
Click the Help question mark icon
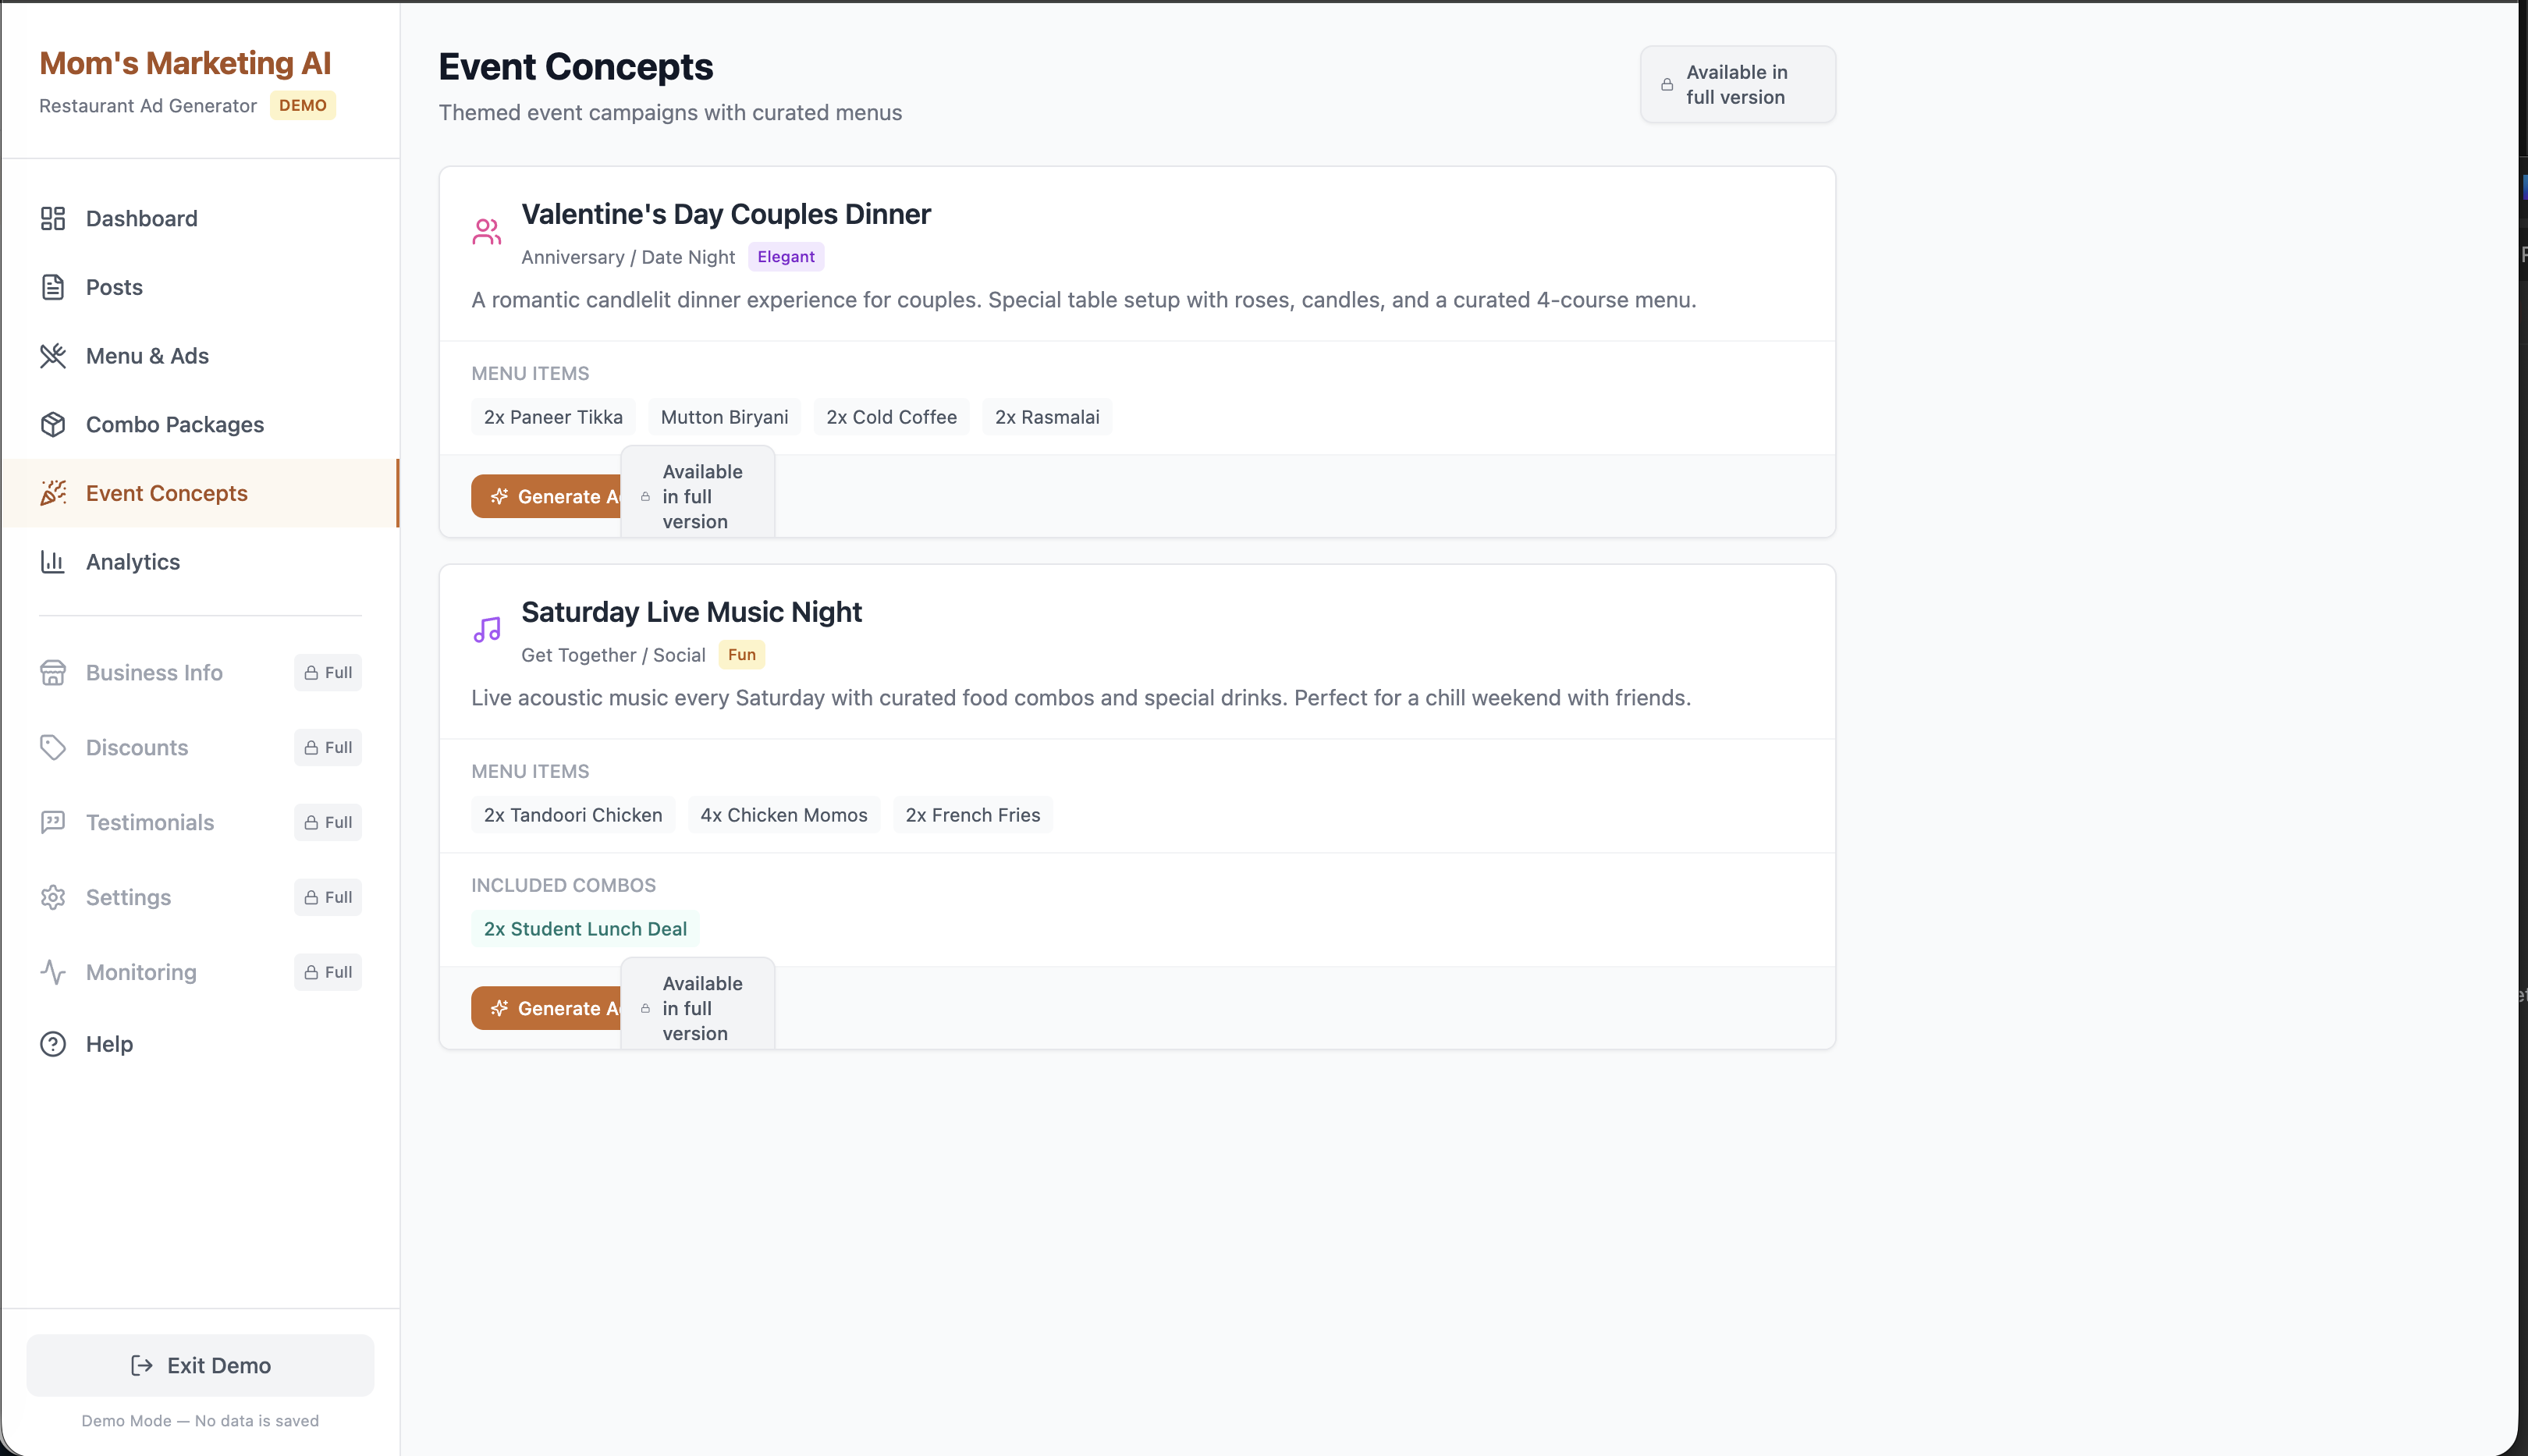tap(53, 1044)
